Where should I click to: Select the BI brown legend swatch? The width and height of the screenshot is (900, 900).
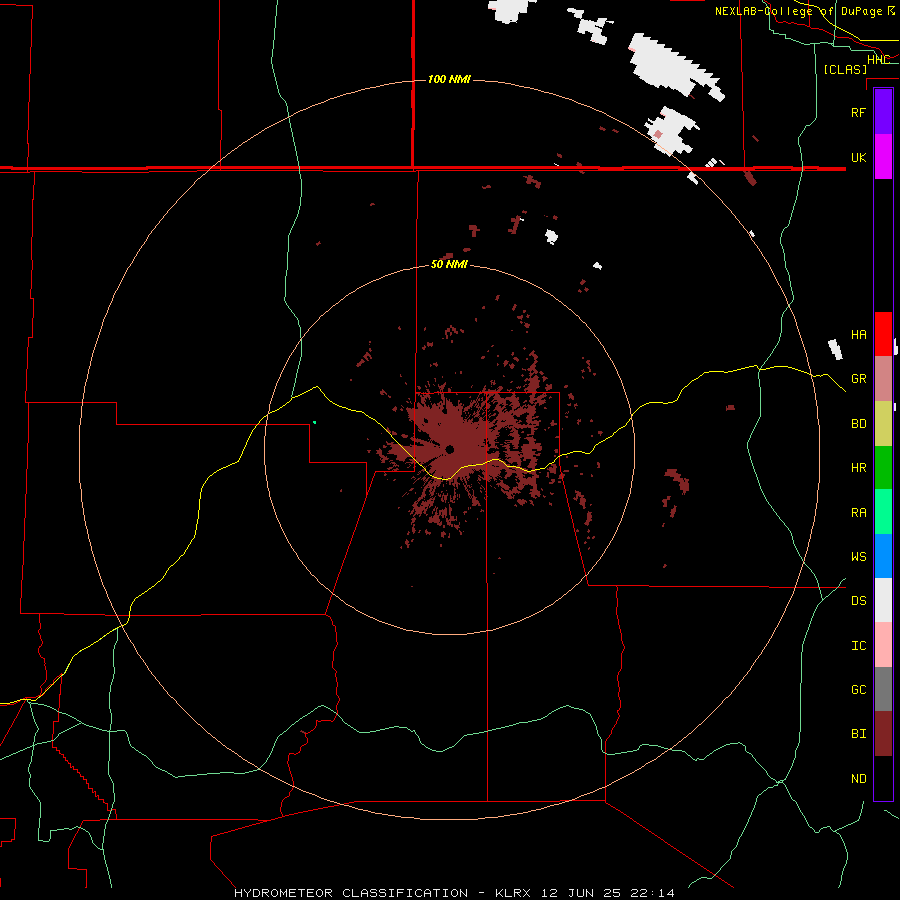tap(883, 734)
